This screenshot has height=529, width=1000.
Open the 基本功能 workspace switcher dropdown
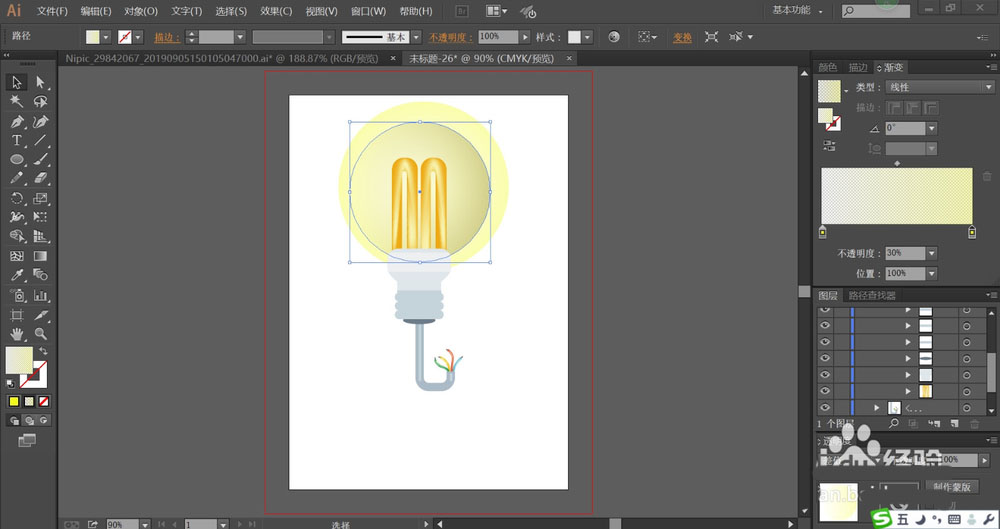point(797,10)
